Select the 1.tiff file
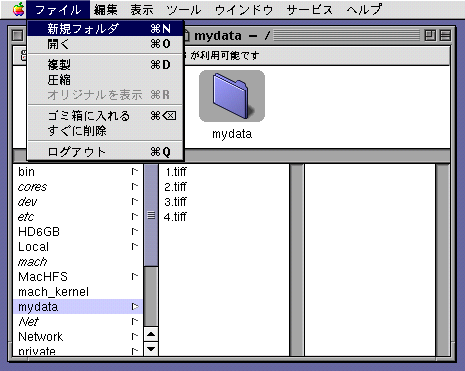Image resolution: width=465 pixels, height=371 pixels. click(x=176, y=172)
